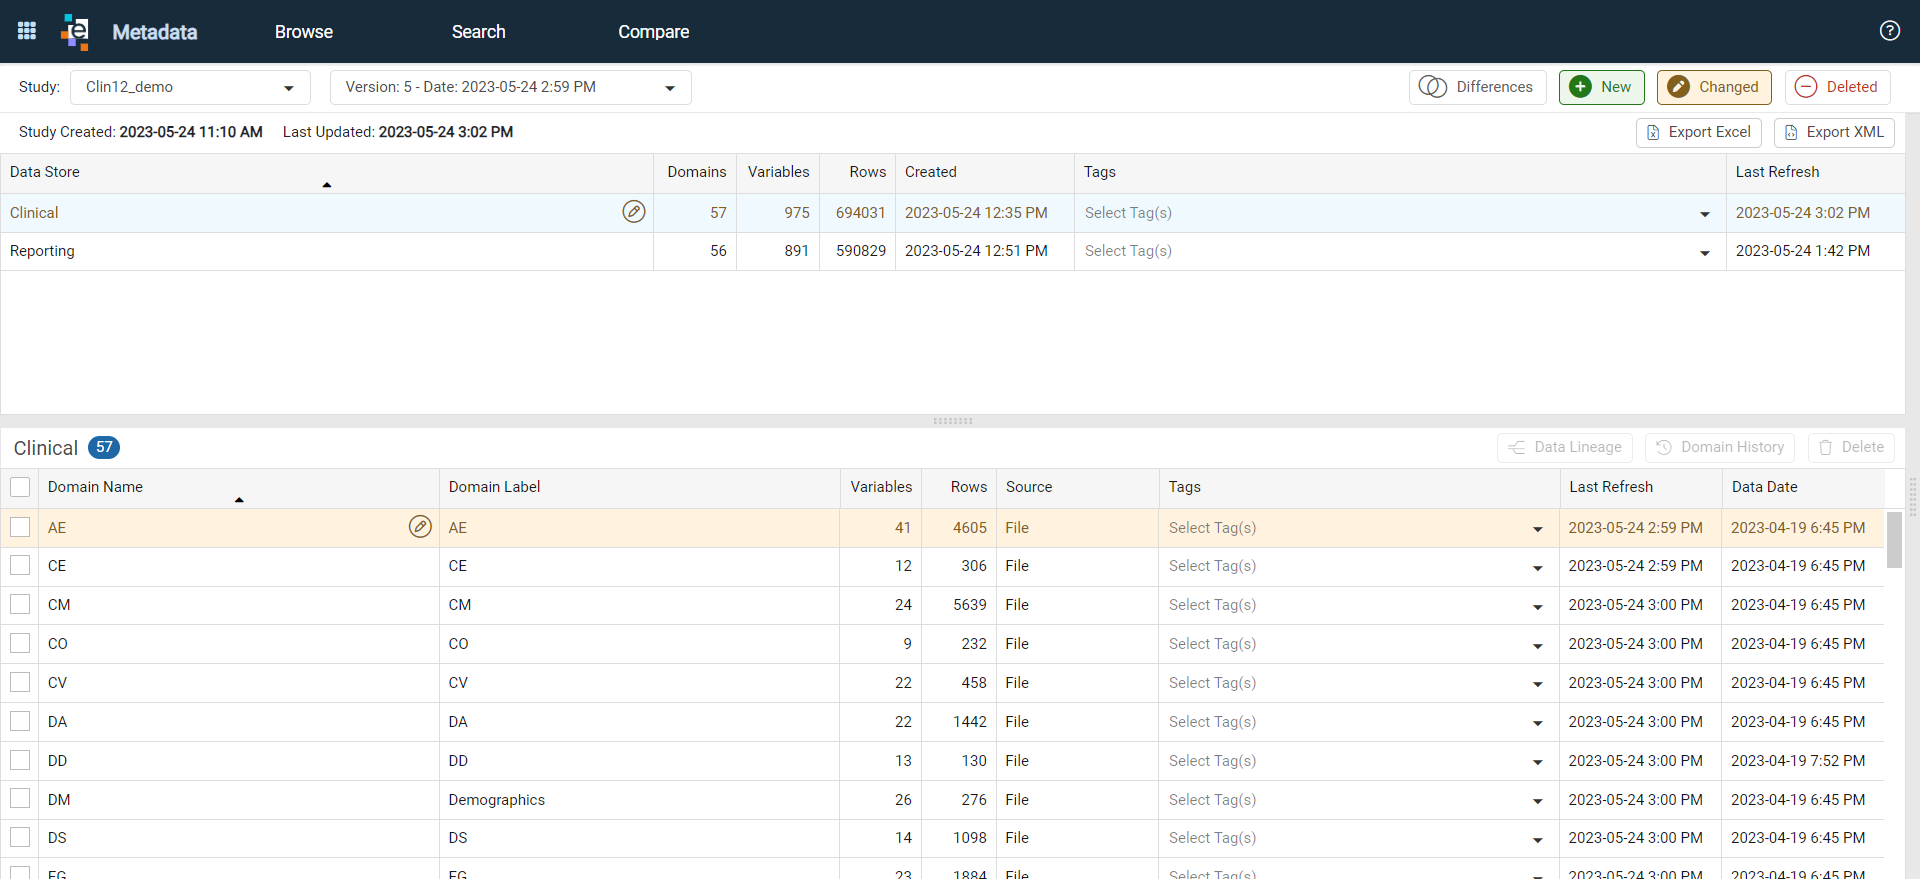Go to the Search menu
1920x879 pixels.
[x=479, y=32]
